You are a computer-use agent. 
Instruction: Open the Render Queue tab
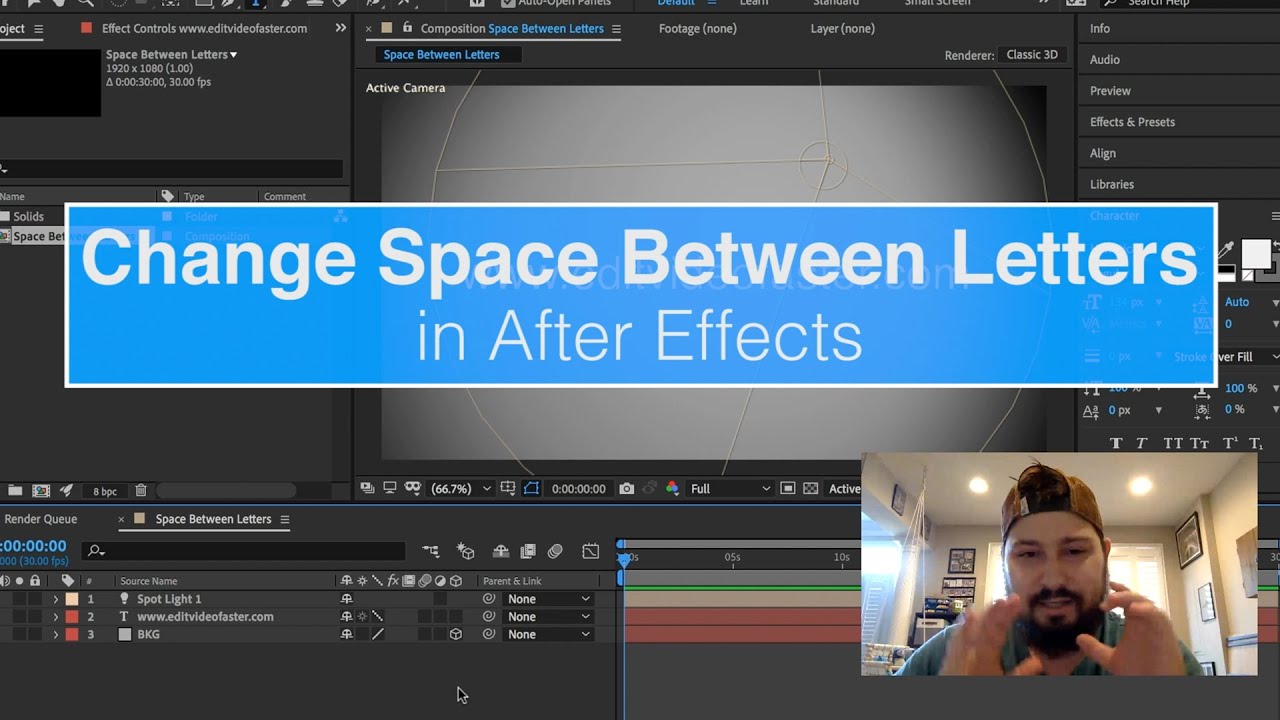[x=40, y=519]
